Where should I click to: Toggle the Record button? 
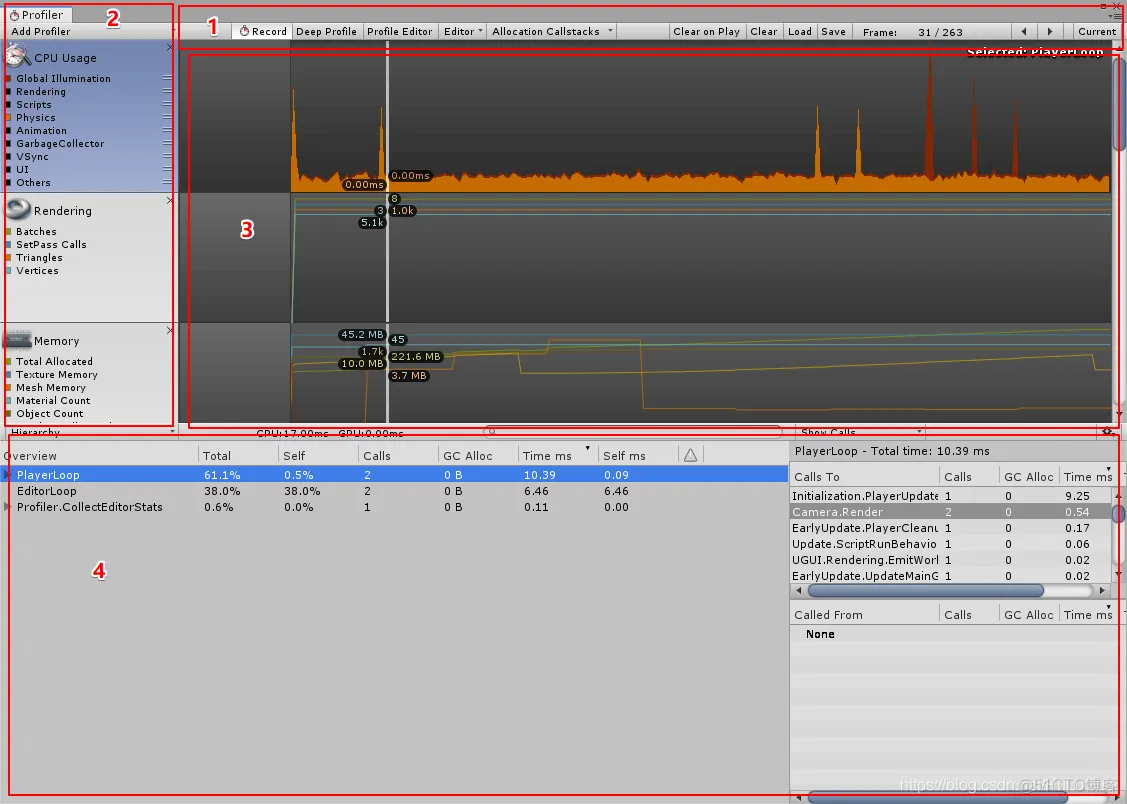(x=262, y=32)
